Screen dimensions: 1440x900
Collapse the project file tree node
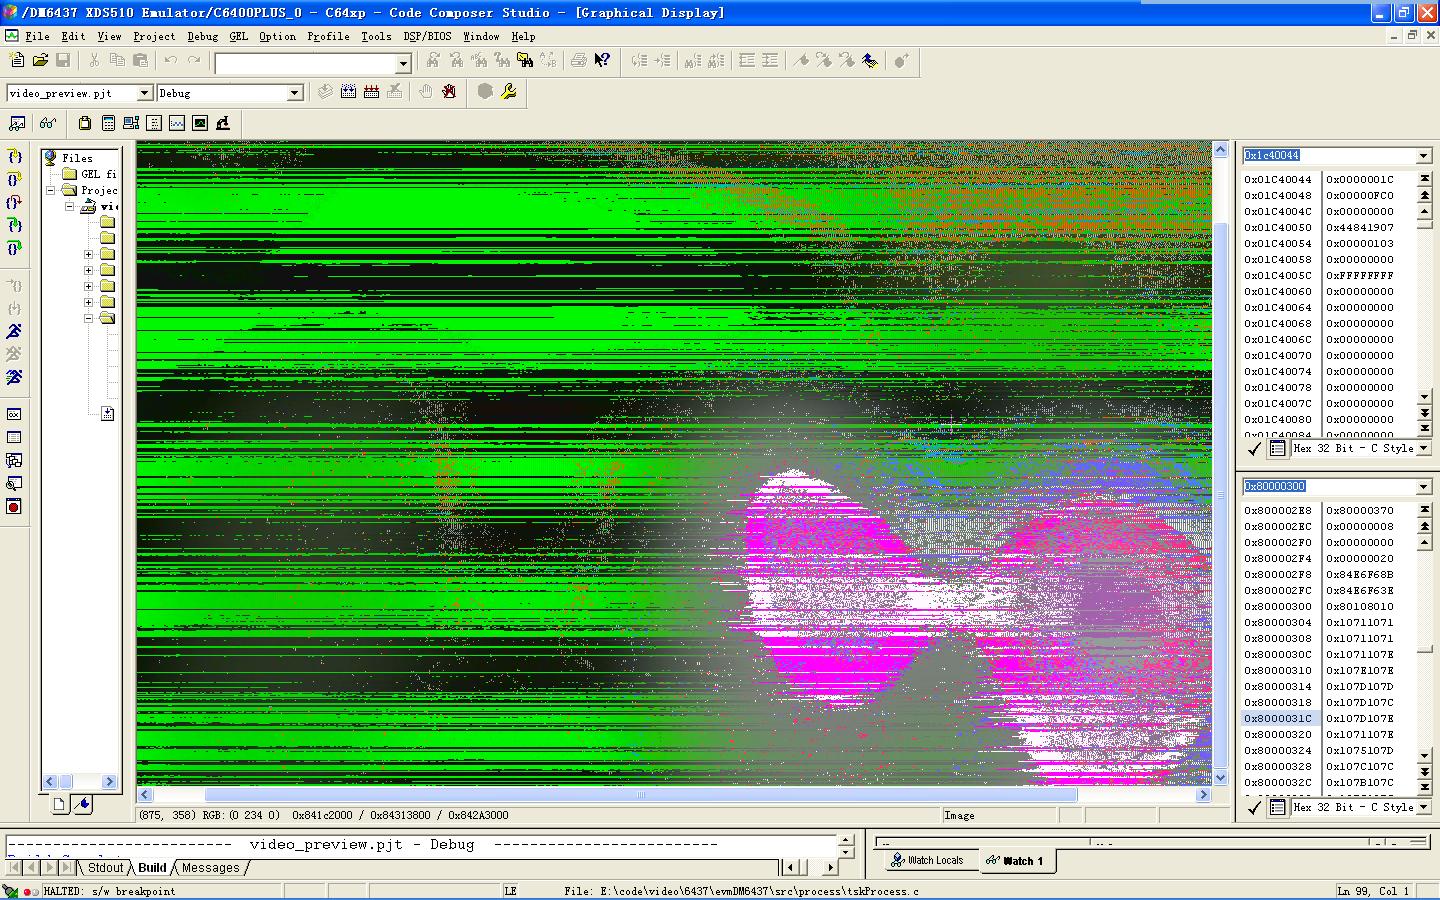click(69, 206)
